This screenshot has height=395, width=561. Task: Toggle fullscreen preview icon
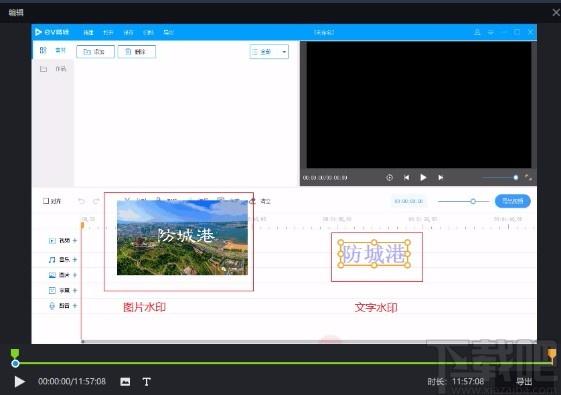[x=528, y=177]
